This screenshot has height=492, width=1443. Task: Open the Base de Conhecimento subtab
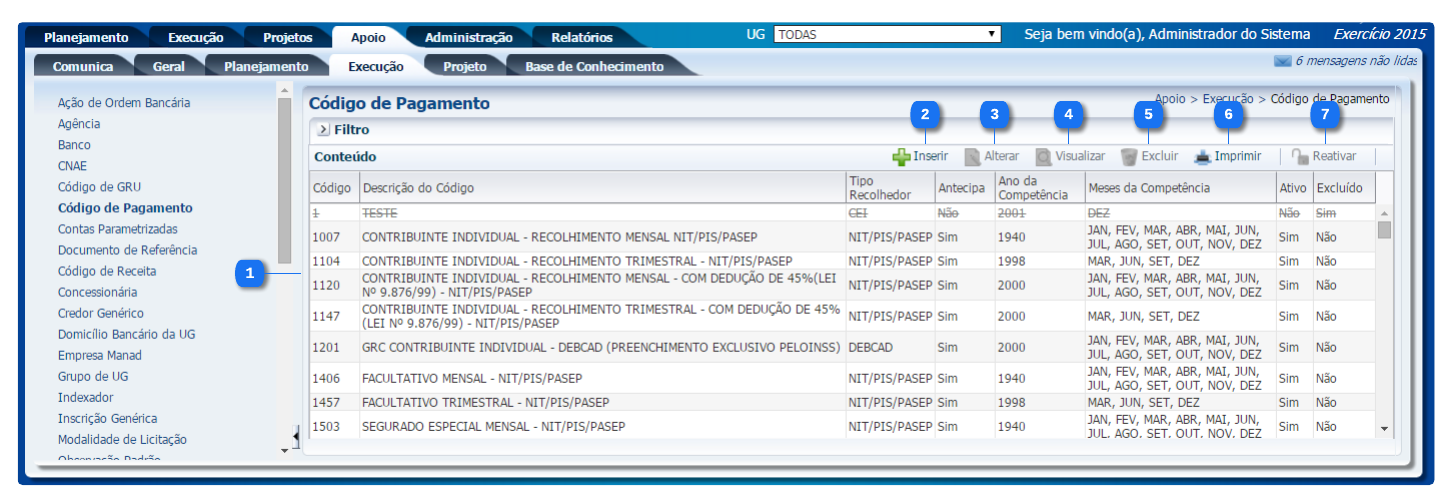[594, 66]
